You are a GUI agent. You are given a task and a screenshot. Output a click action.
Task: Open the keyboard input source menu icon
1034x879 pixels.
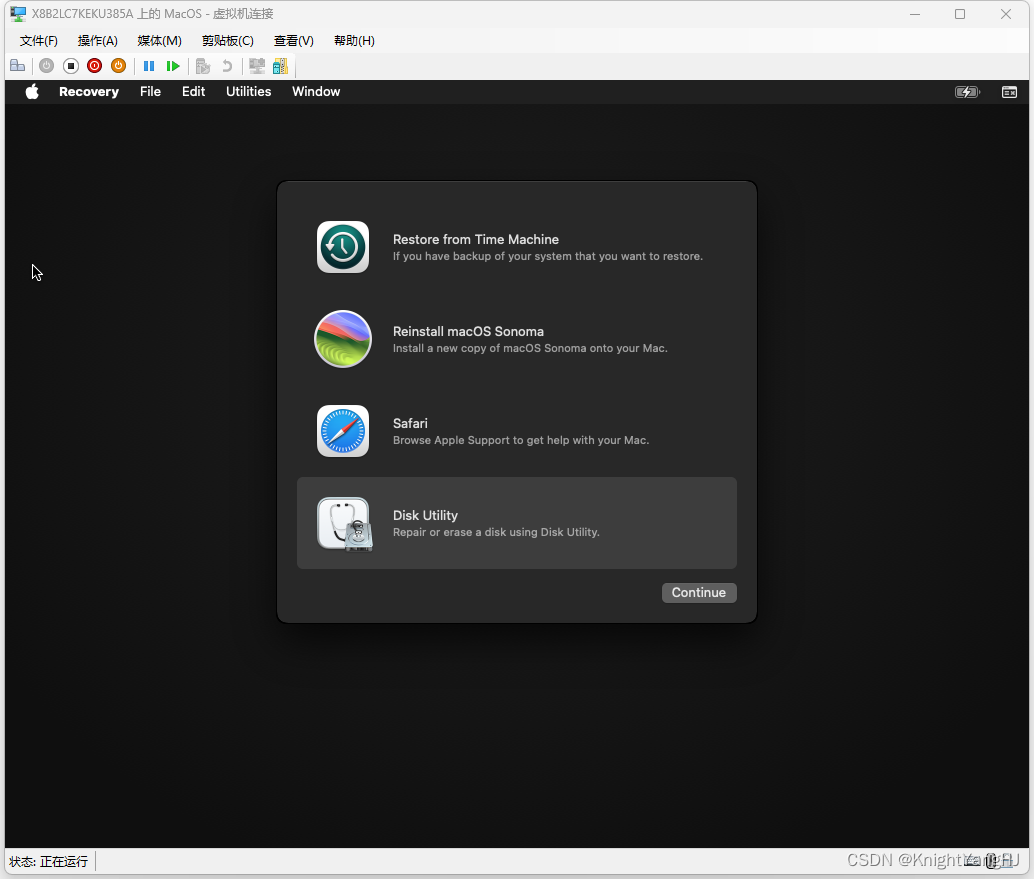(x=1009, y=92)
